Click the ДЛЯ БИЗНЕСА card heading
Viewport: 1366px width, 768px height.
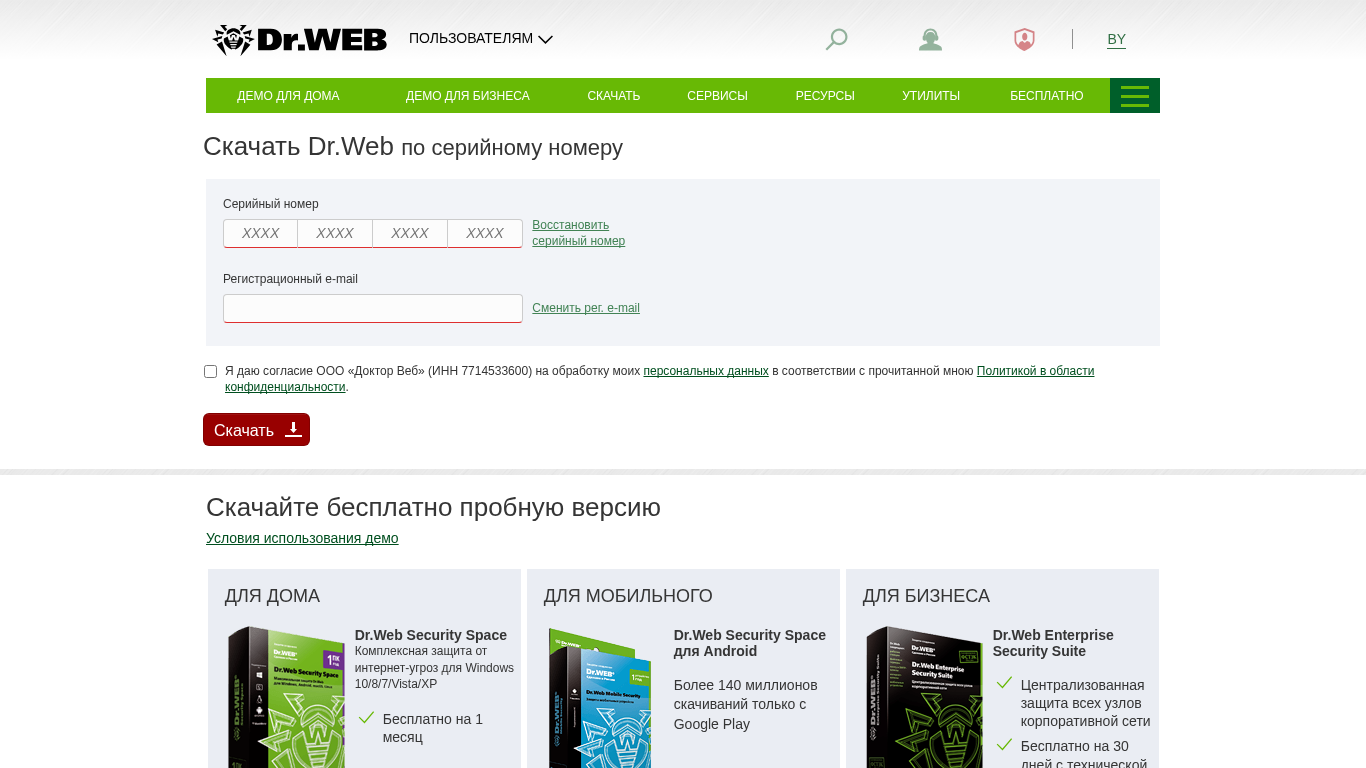926,596
